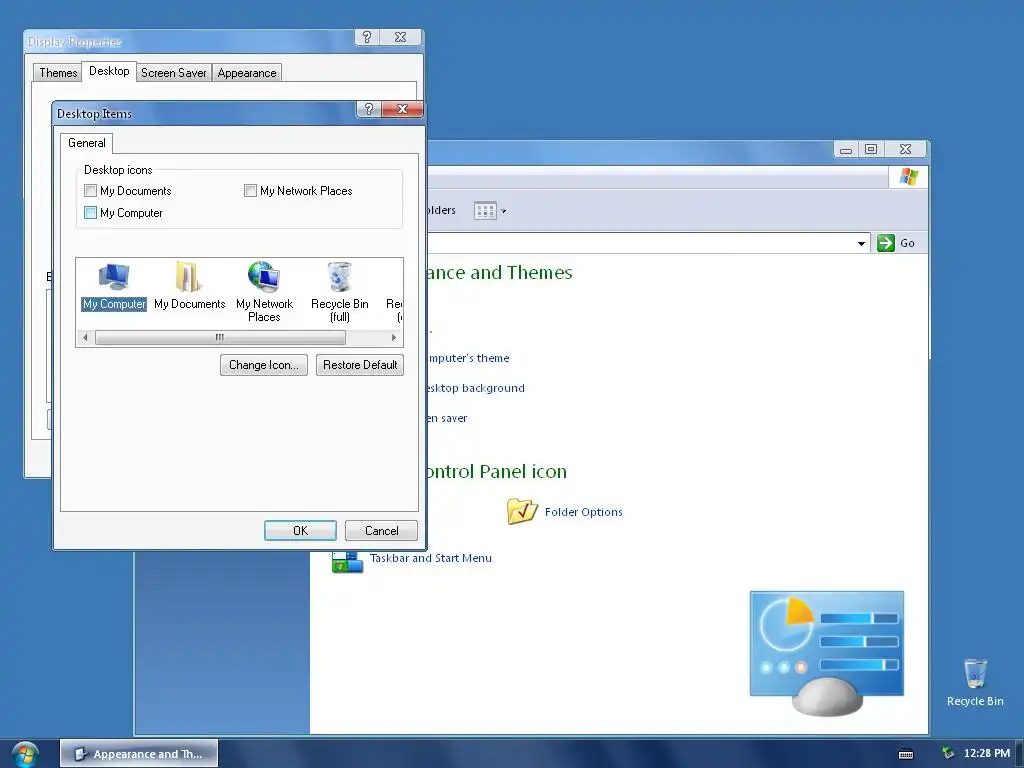This screenshot has height=768, width=1024.
Task: Click the help button in Desktop Items dialog
Action: [369, 109]
